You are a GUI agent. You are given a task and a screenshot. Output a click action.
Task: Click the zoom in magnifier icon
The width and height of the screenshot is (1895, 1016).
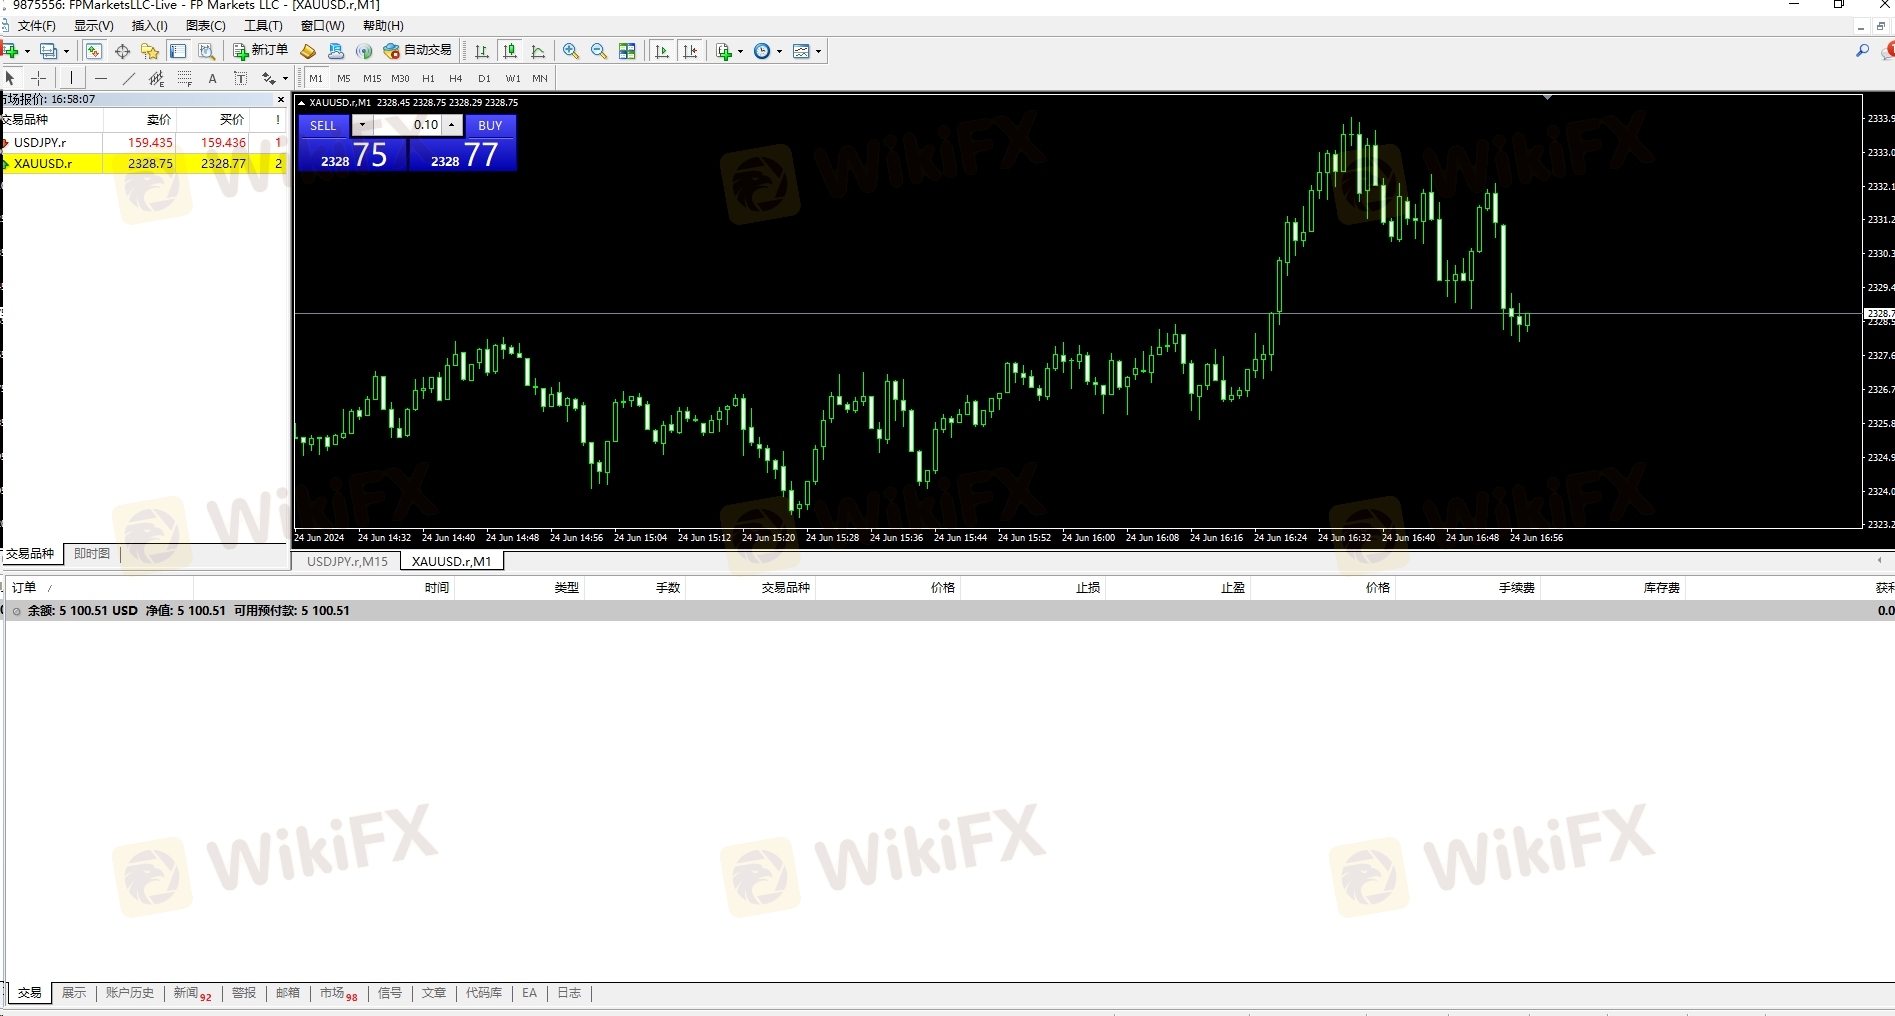click(571, 51)
